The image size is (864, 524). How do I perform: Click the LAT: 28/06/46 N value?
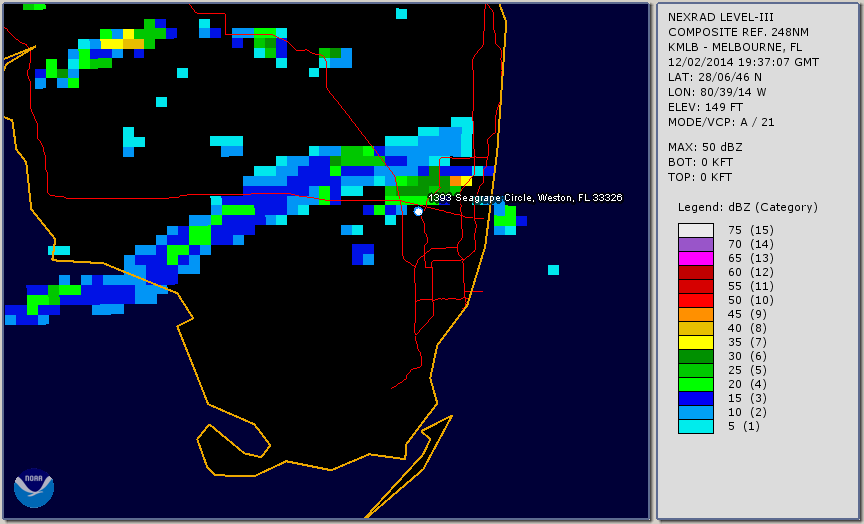pos(715,77)
